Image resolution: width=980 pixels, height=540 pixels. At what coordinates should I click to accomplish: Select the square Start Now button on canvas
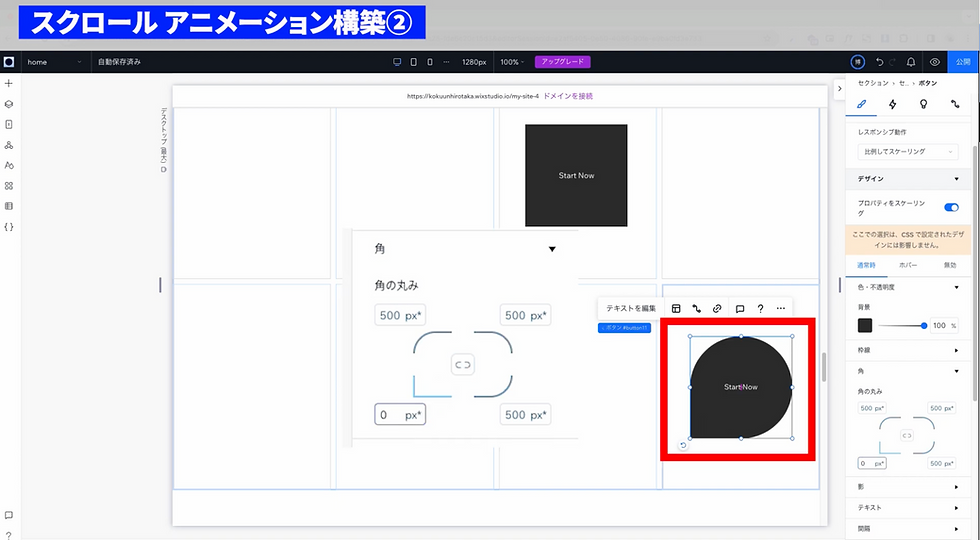click(576, 175)
